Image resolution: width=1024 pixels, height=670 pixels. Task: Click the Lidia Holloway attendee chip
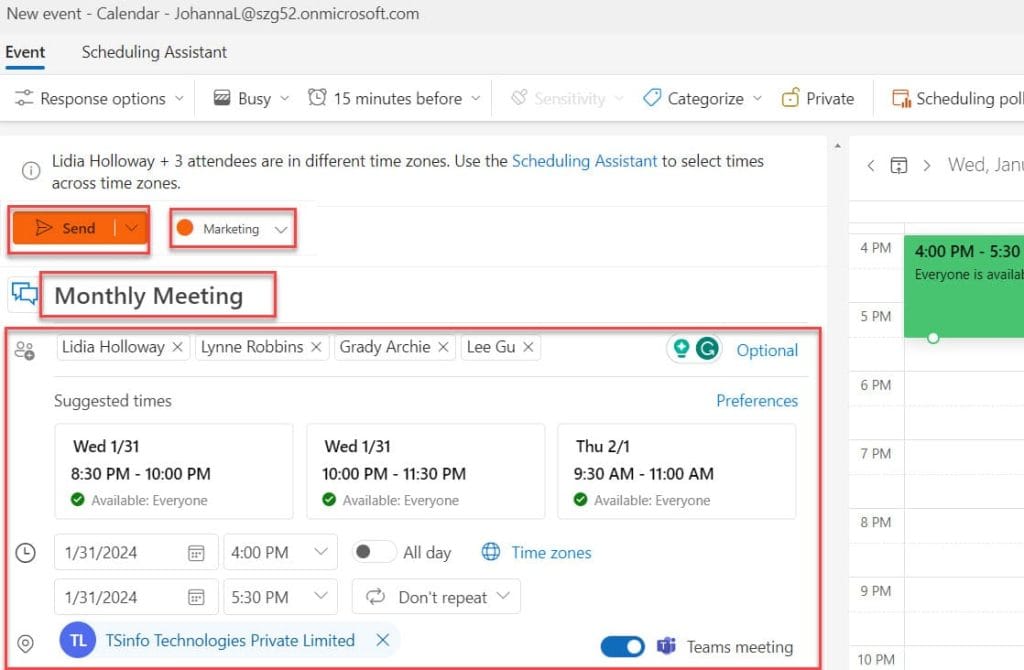tap(123, 347)
